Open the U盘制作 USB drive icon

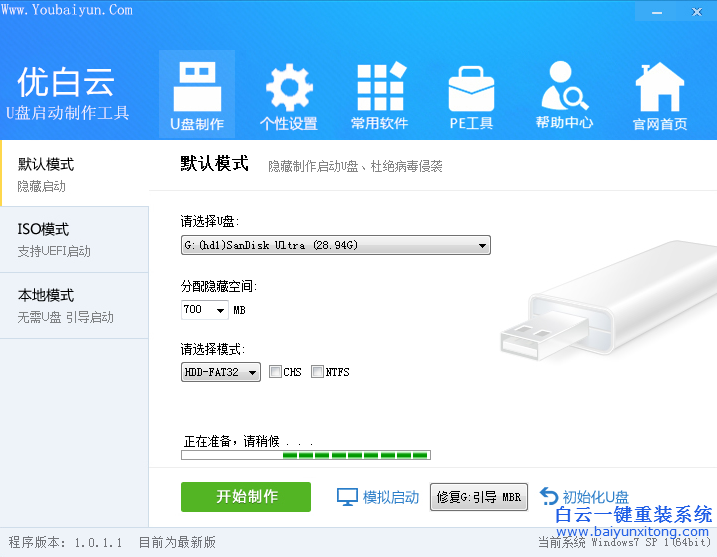(x=197, y=87)
